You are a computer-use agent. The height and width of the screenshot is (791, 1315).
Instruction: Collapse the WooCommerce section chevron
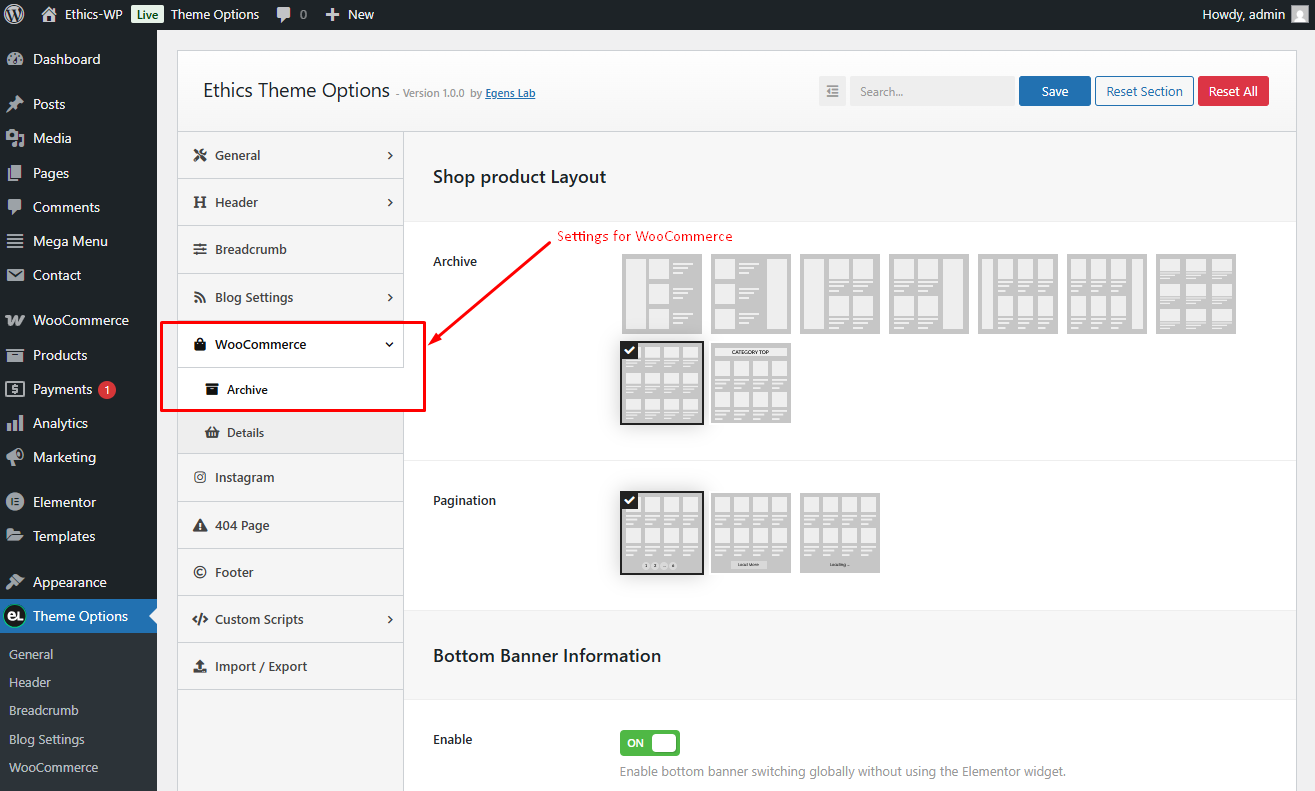coord(390,345)
